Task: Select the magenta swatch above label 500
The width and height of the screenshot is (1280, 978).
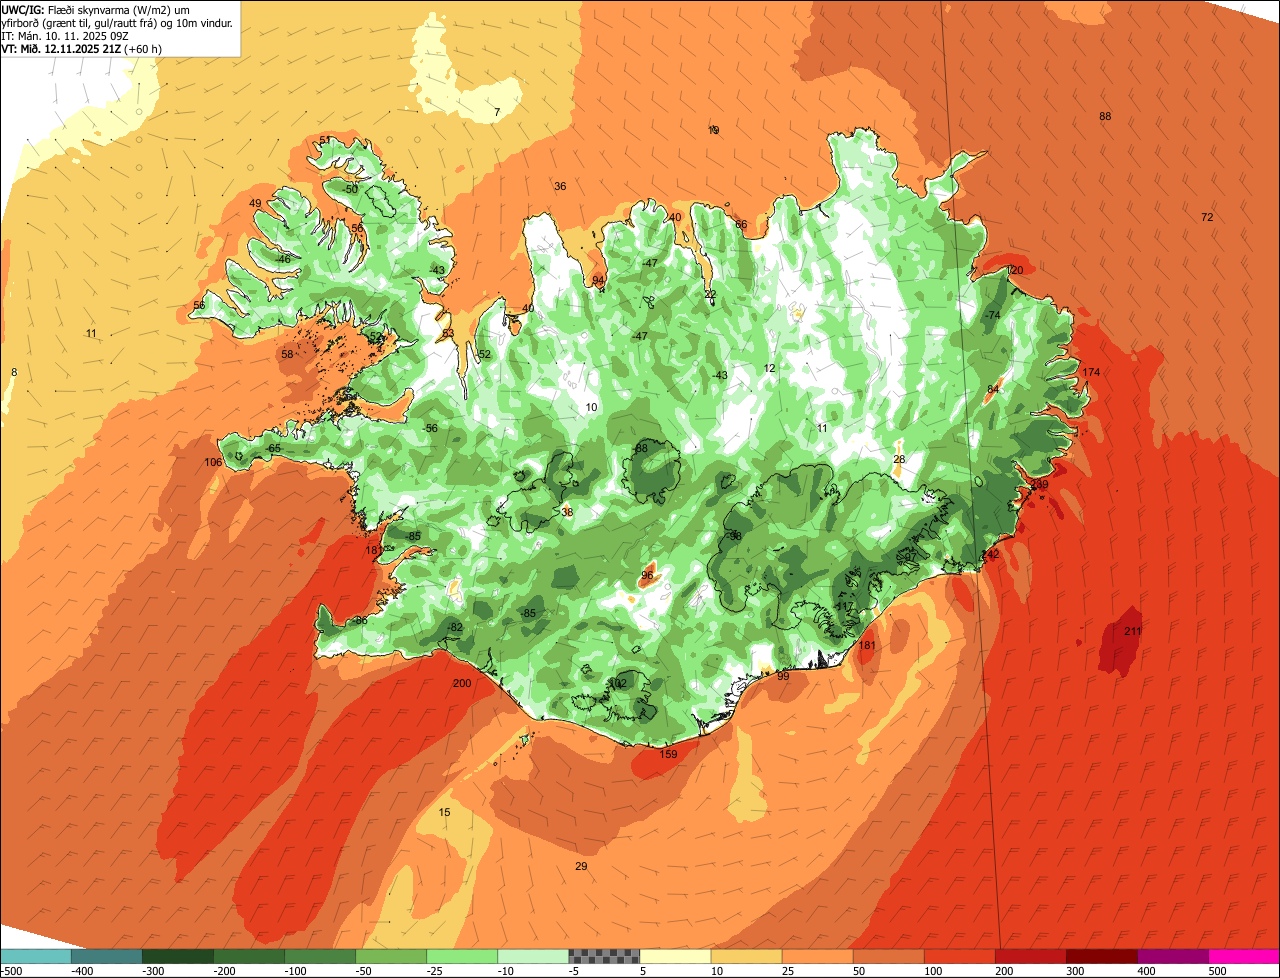Action: [x=1243, y=956]
